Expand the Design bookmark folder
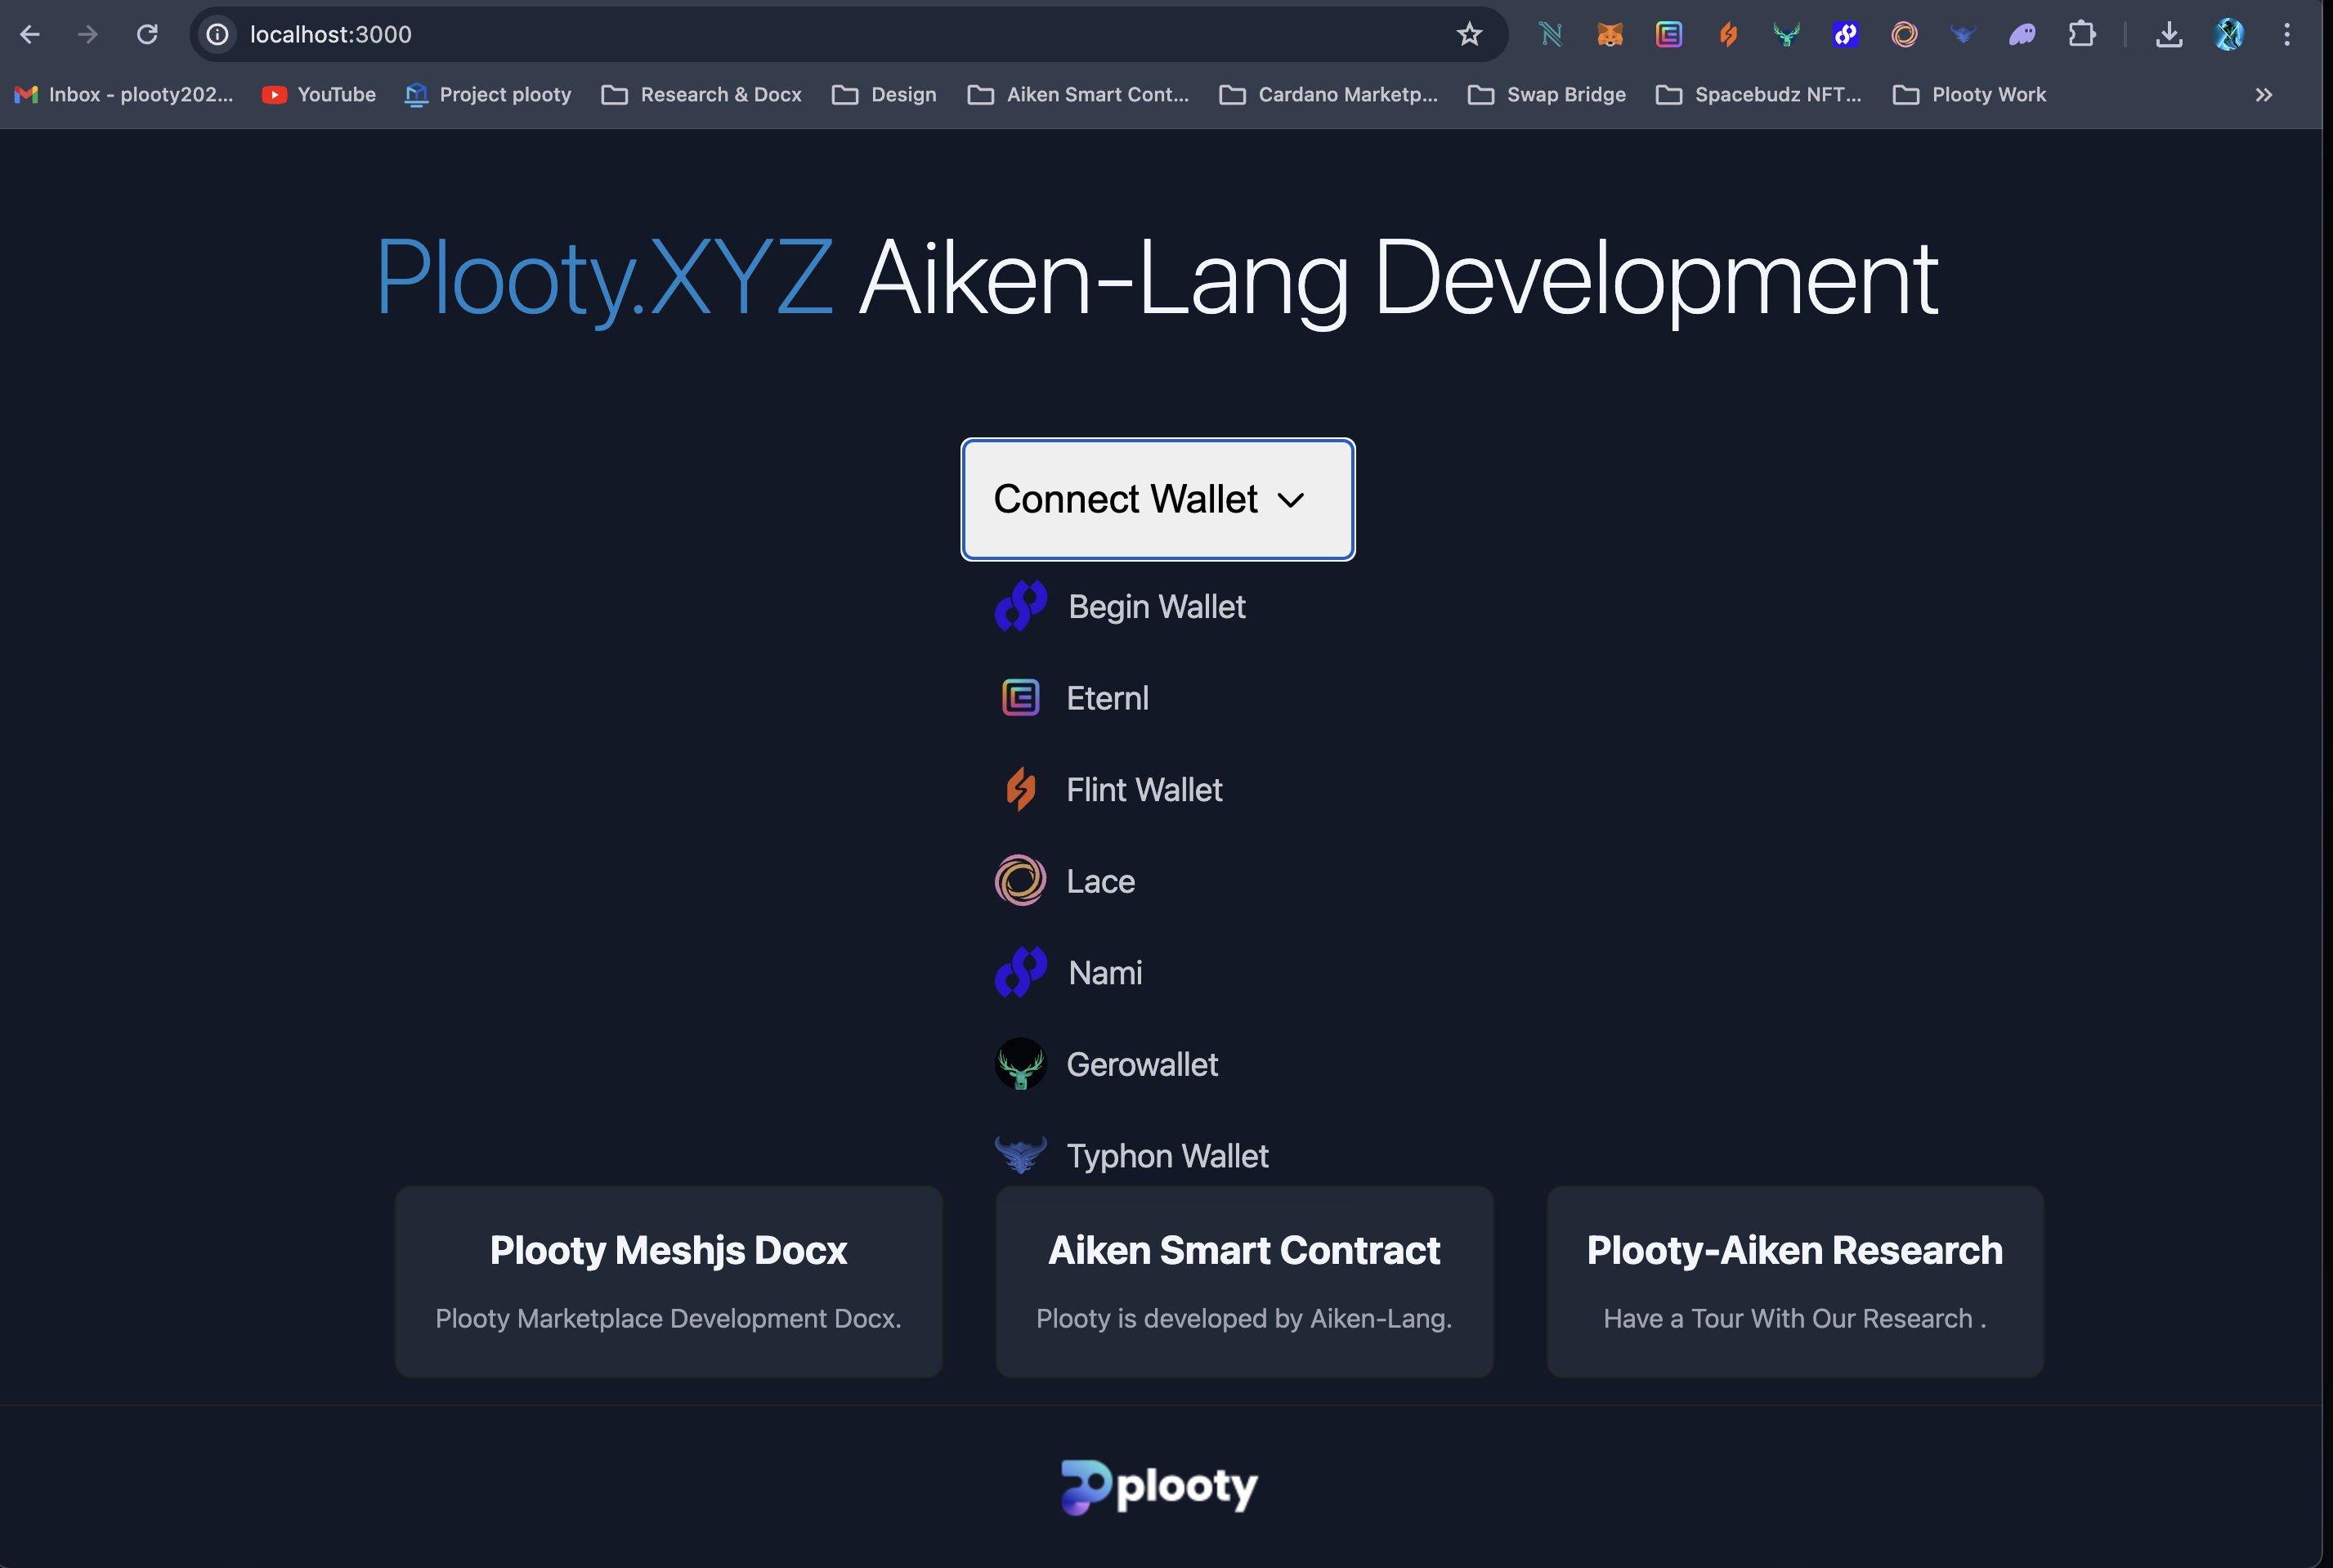The image size is (2333, 1568). tap(884, 95)
